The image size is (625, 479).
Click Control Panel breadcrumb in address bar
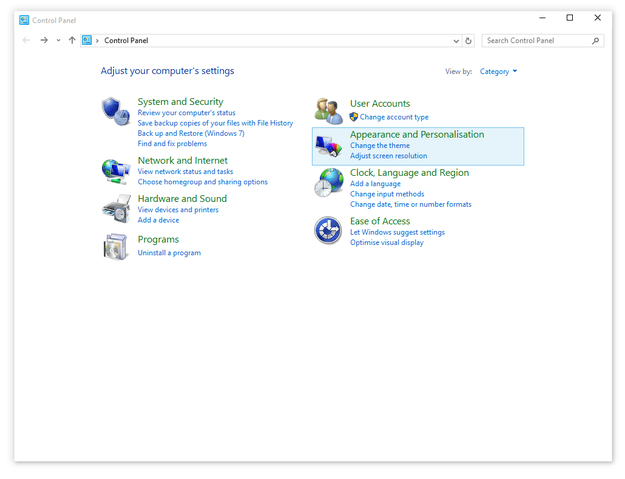pos(126,41)
